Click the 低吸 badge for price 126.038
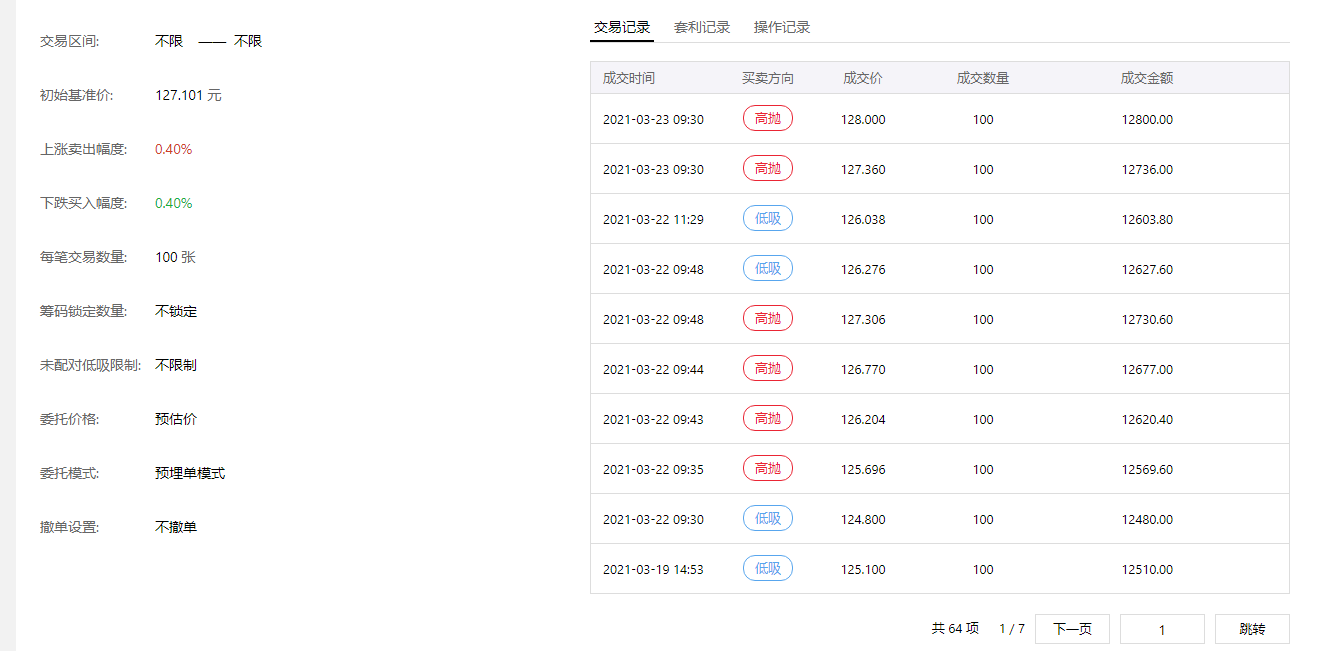This screenshot has width=1327, height=651. (x=768, y=219)
